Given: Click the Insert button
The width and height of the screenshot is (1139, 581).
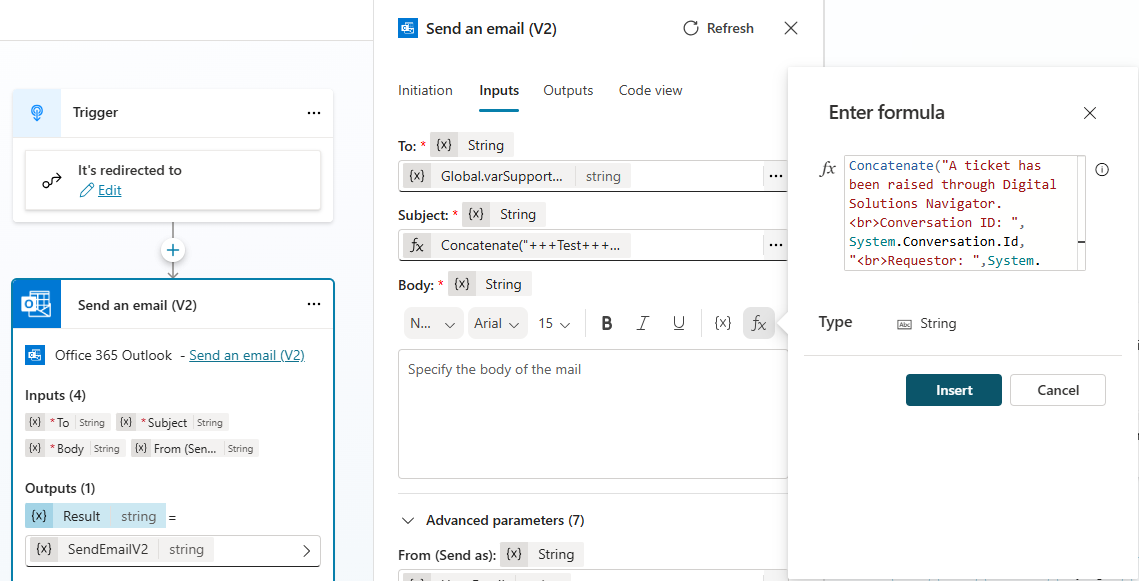Looking at the screenshot, I should (954, 390).
